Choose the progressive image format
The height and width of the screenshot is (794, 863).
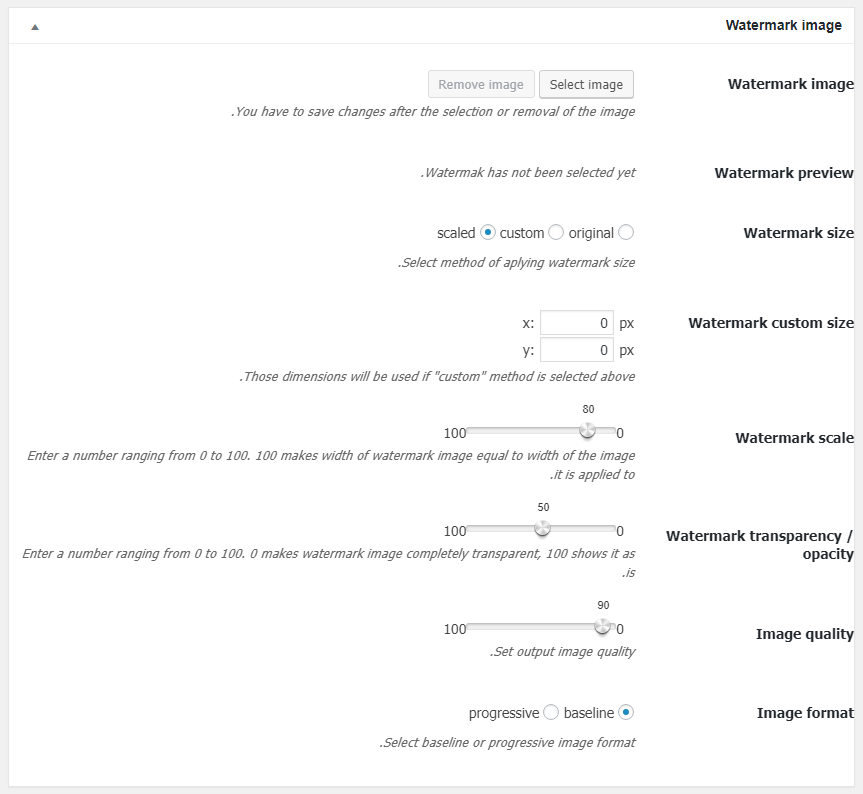(551, 713)
